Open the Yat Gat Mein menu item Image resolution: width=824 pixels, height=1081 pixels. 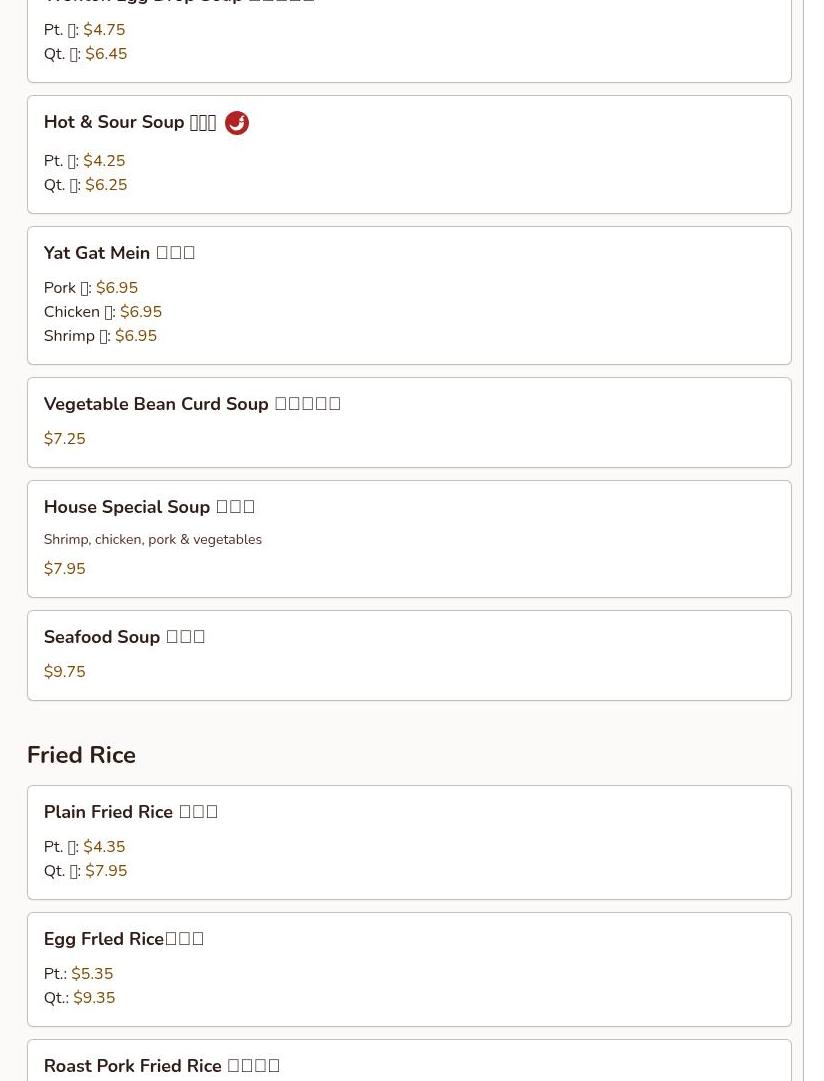coord(409,295)
